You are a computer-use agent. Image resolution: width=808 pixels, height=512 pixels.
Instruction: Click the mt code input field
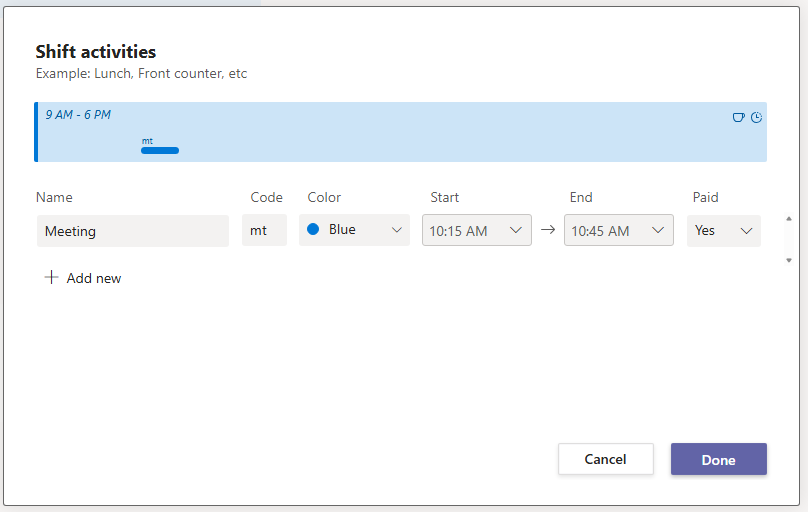(264, 230)
